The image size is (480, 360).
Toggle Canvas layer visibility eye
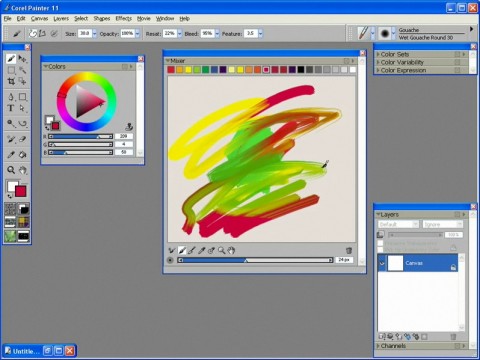(382, 263)
